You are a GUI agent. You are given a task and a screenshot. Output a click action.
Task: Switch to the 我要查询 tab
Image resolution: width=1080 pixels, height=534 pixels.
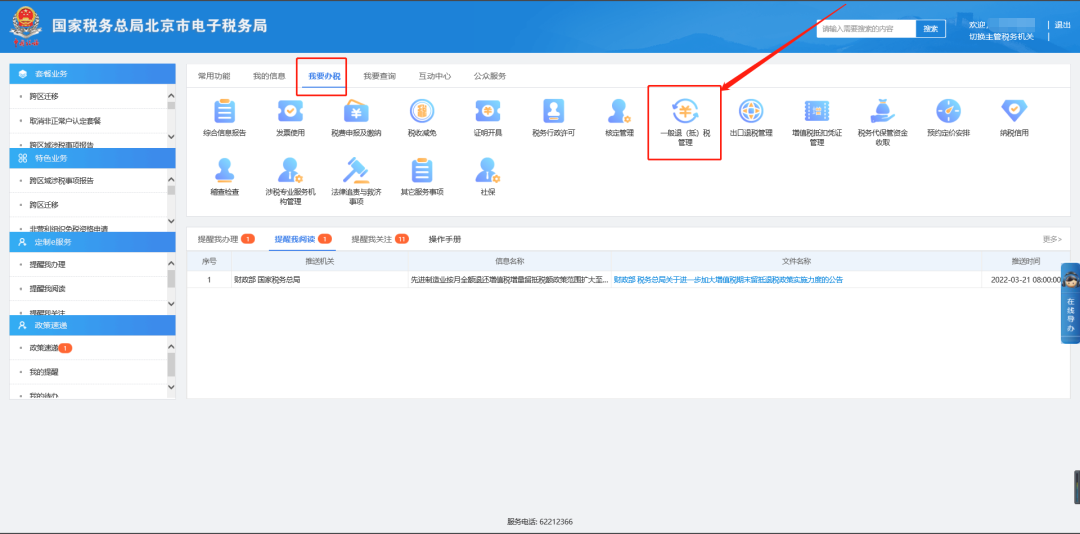(380, 76)
